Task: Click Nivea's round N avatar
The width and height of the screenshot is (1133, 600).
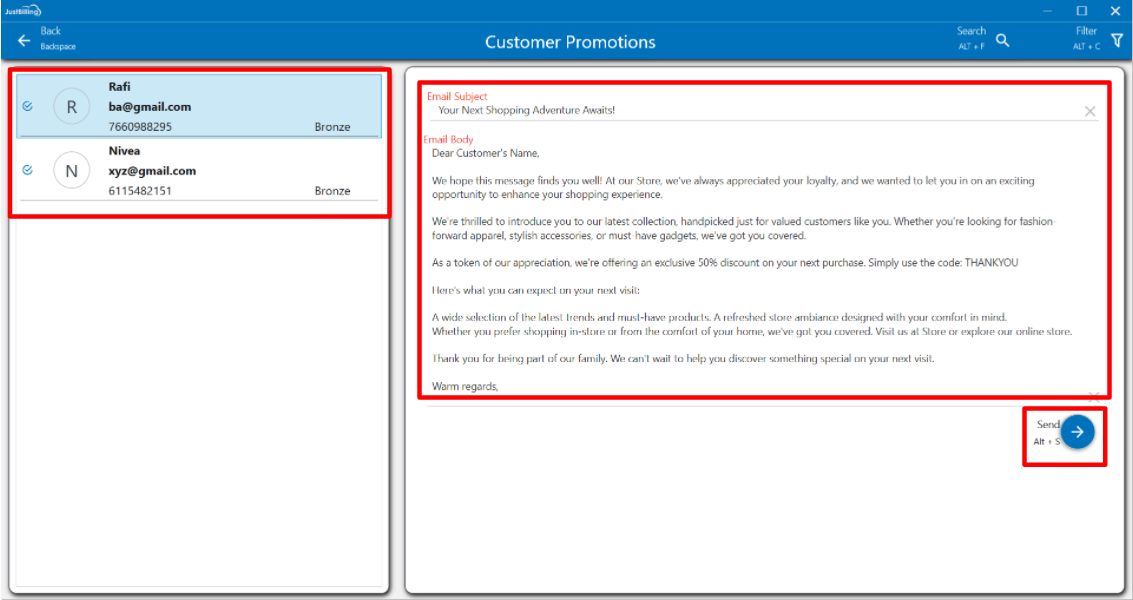Action: [71, 171]
